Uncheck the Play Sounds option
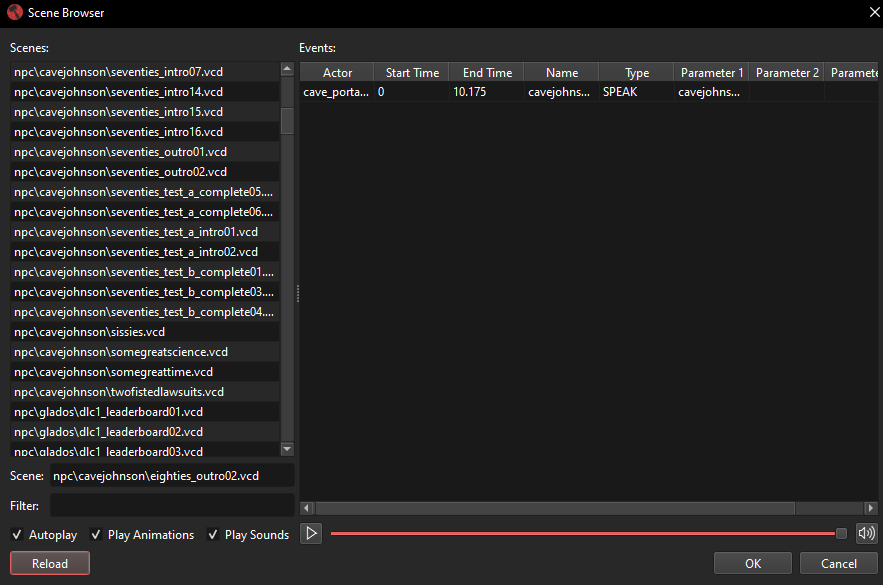This screenshot has height=585, width=883. coord(214,535)
